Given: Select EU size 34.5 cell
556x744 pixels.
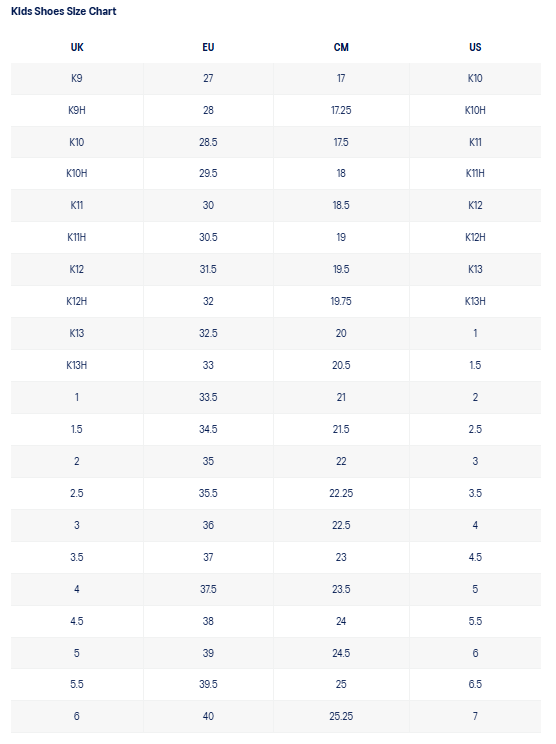Looking at the screenshot, I should [208, 429].
